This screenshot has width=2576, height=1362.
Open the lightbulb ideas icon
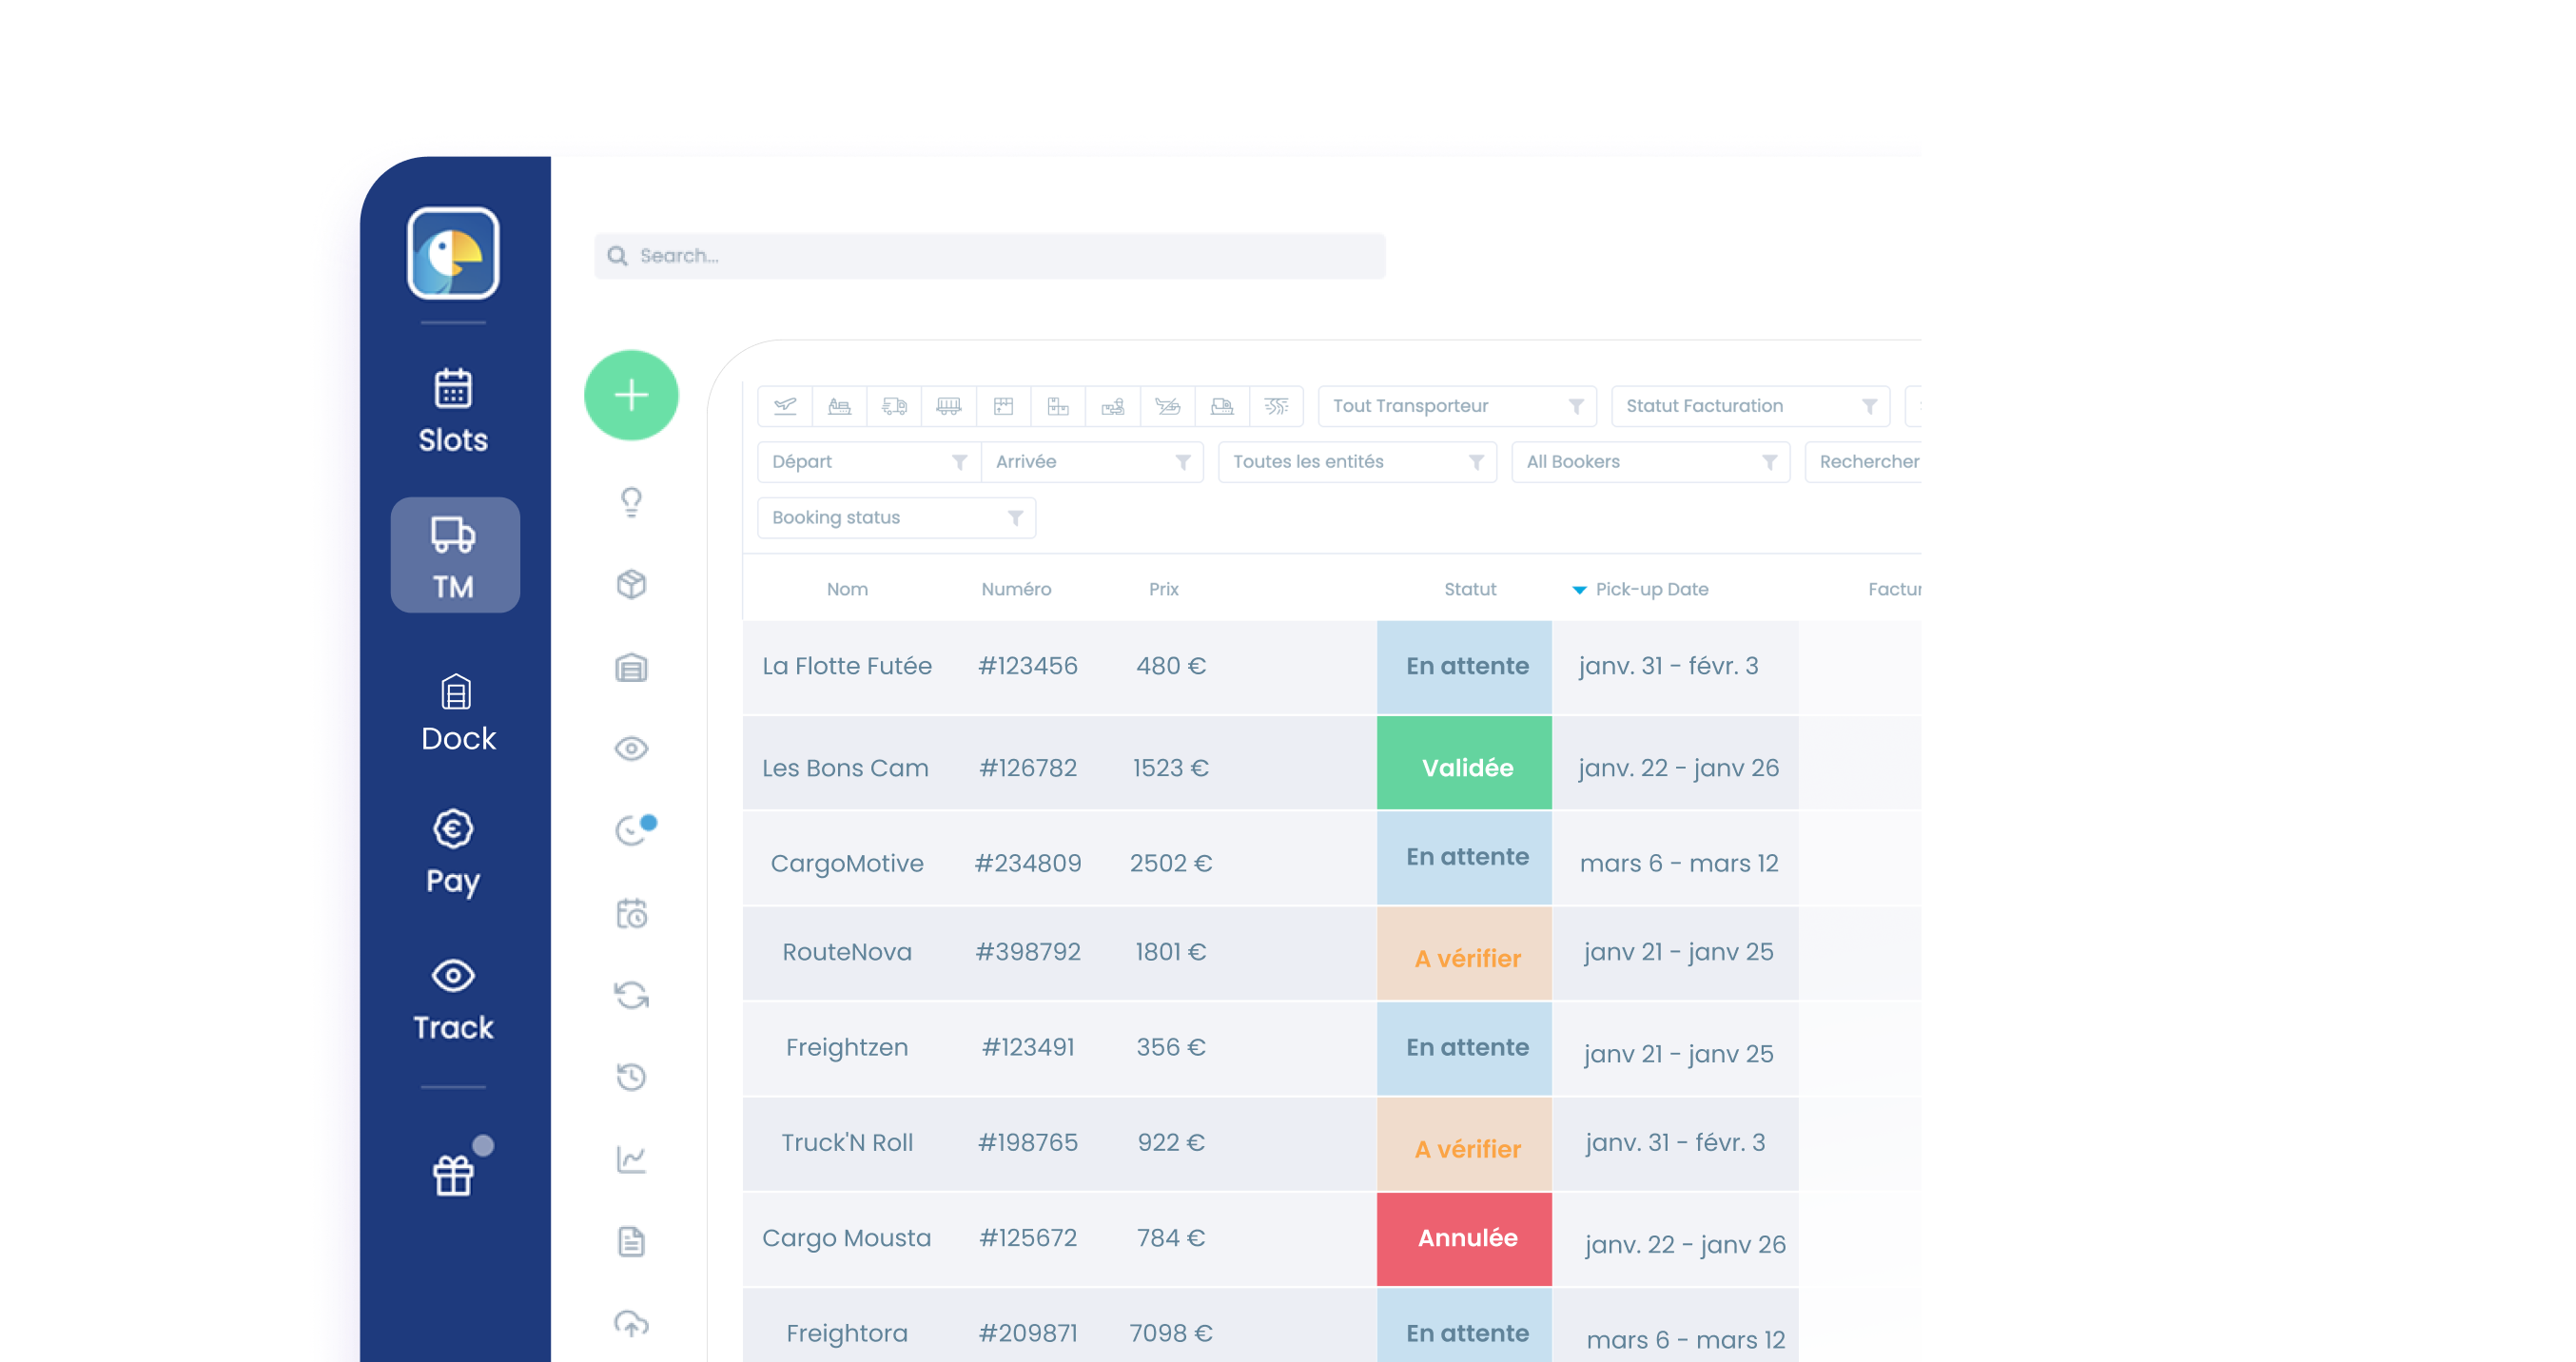(x=631, y=501)
